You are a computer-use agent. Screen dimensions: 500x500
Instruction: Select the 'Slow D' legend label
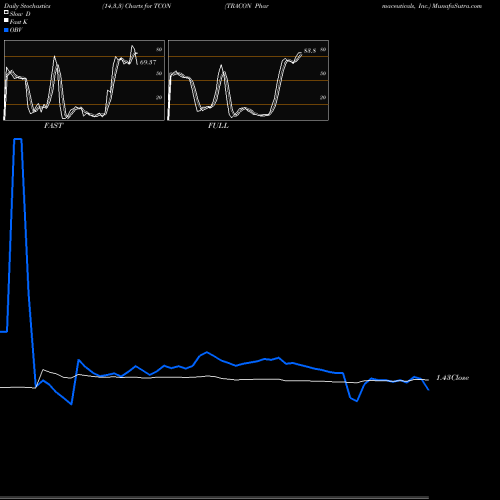pyautogui.click(x=20, y=14)
